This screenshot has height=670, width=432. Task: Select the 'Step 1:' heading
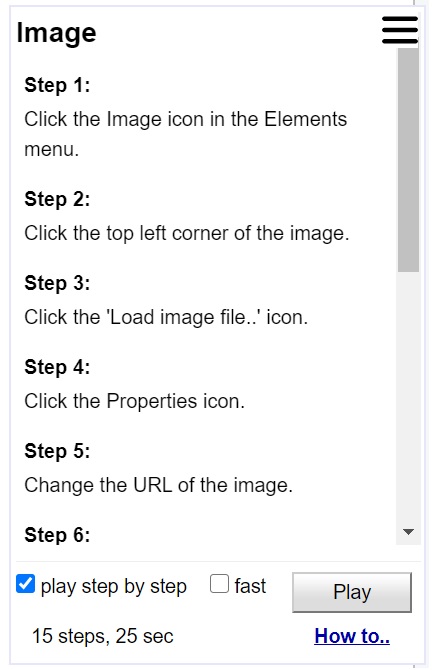57,85
